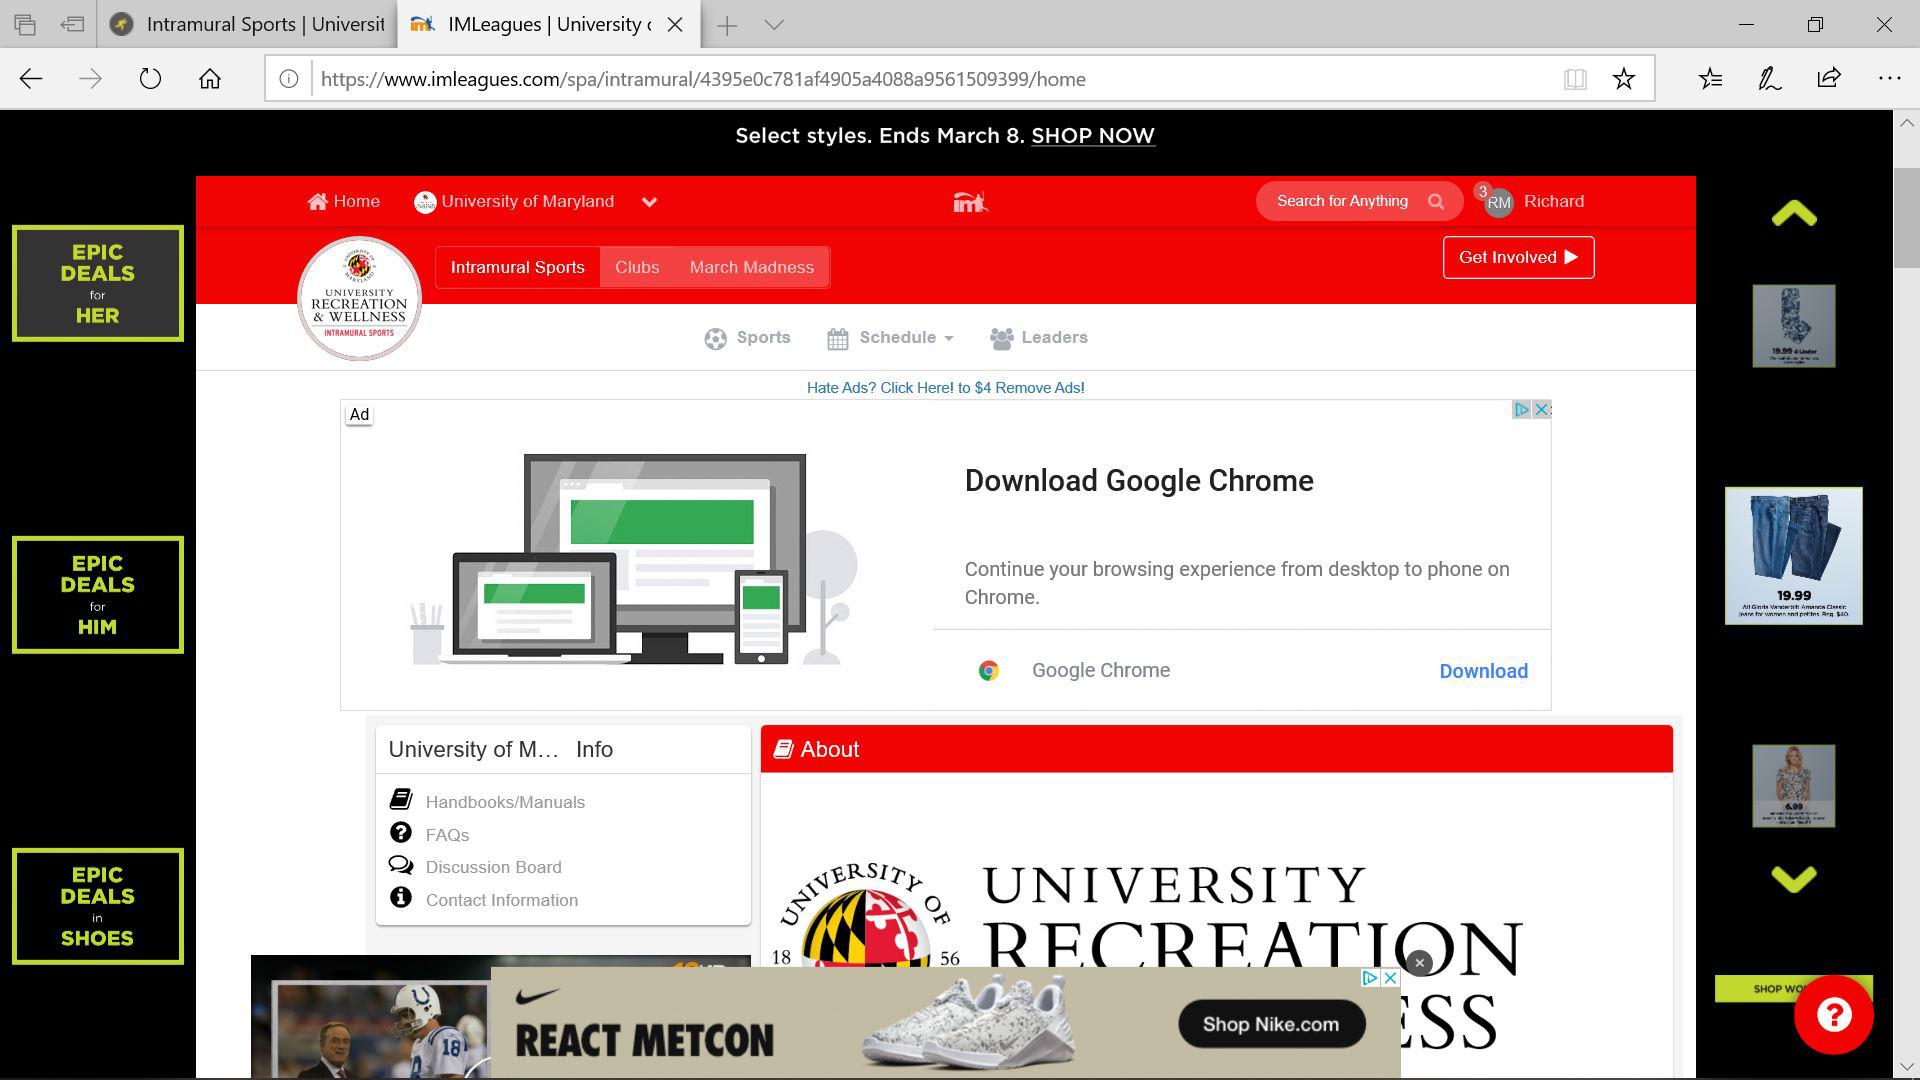1920x1080 pixels.
Task: Click the browser home icon
Action: (x=210, y=79)
